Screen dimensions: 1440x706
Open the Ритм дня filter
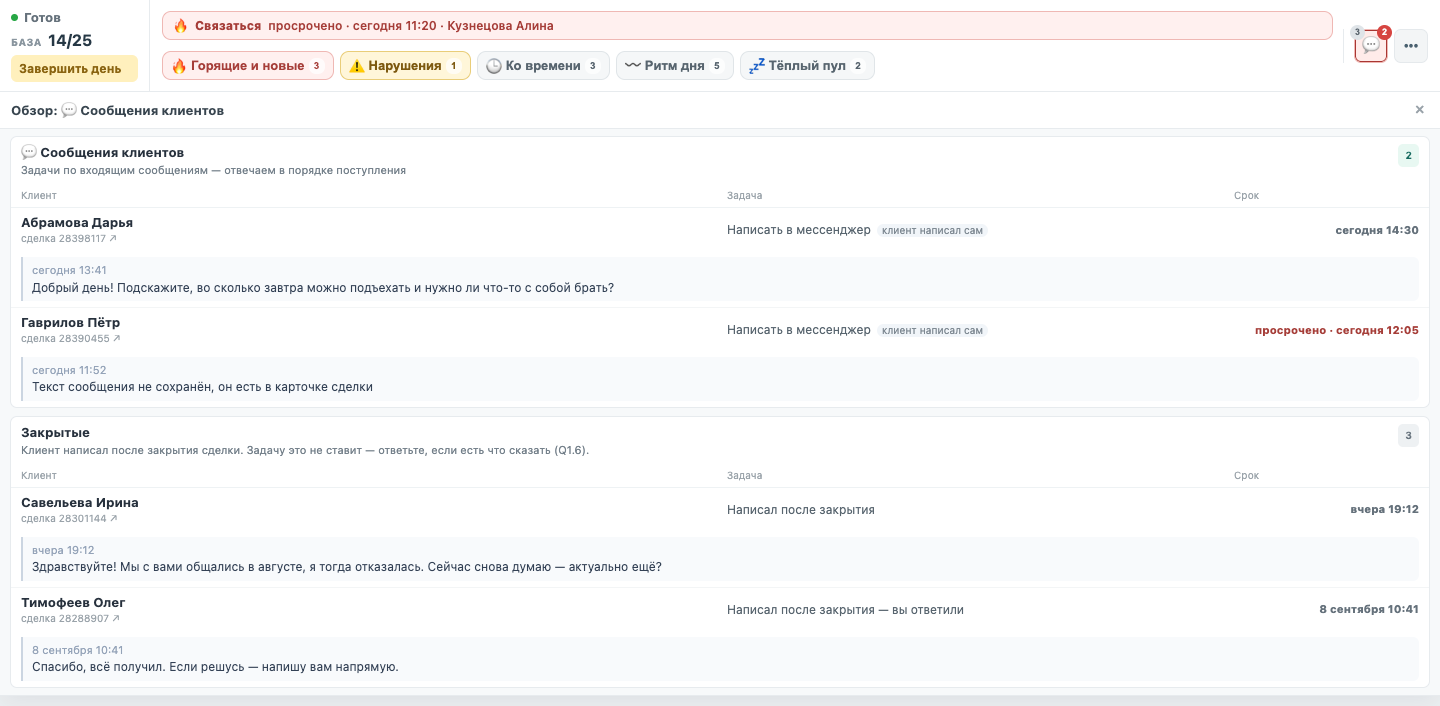pyautogui.click(x=675, y=66)
